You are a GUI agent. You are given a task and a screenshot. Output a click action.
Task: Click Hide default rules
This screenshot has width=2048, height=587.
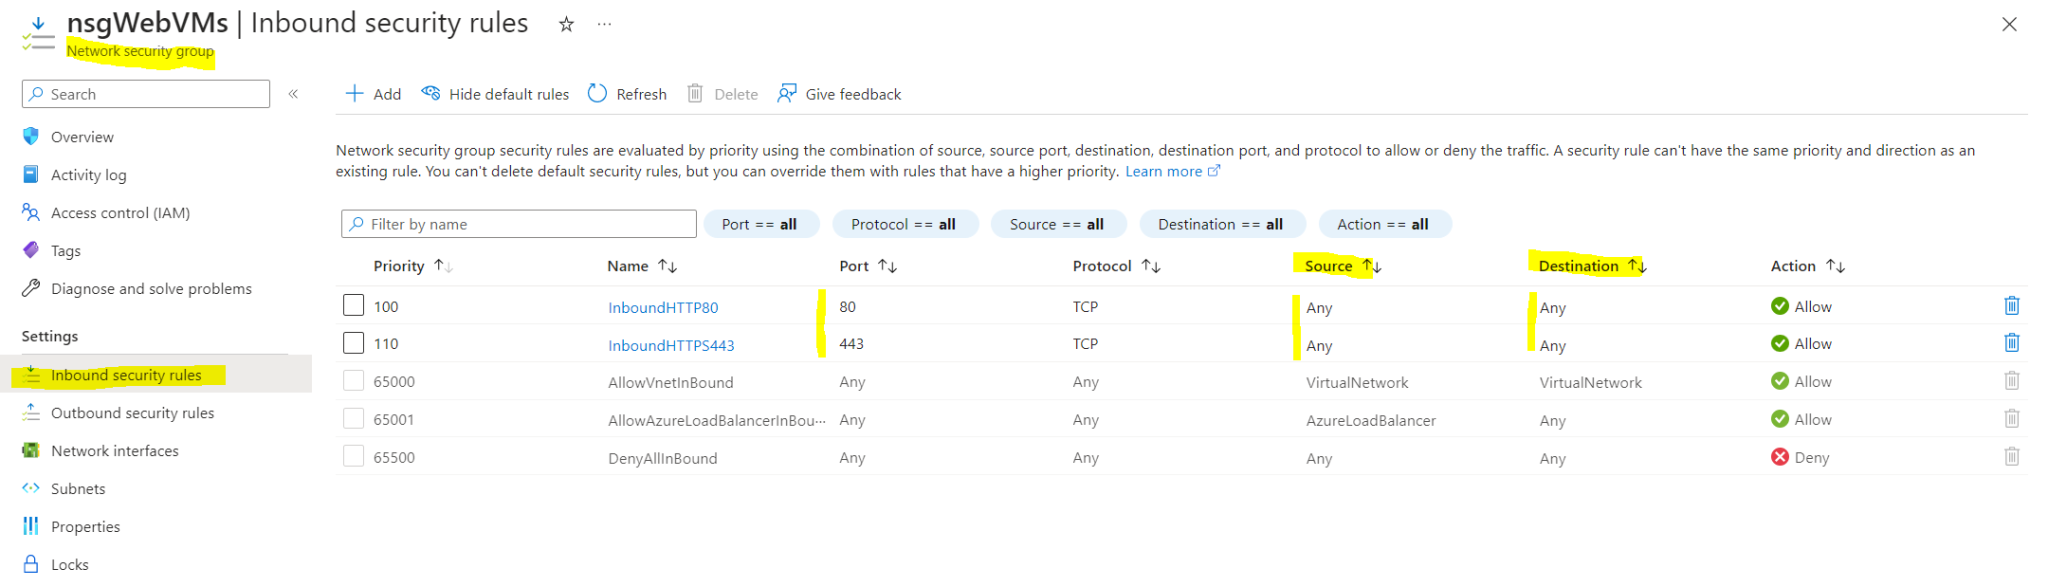click(x=495, y=94)
